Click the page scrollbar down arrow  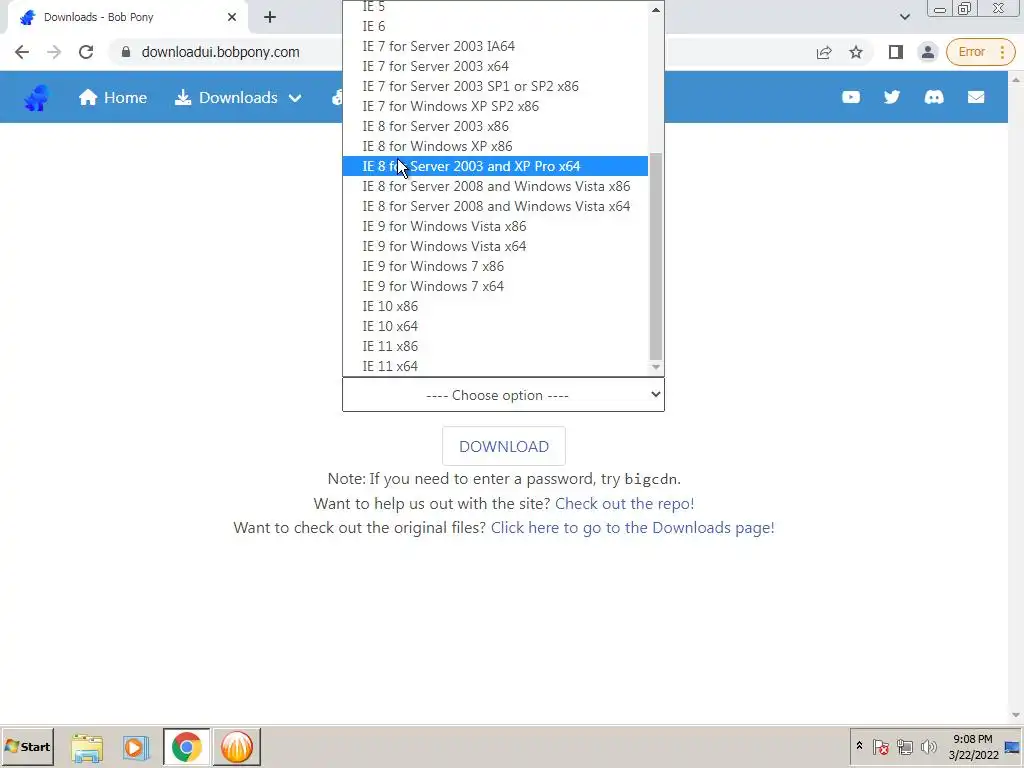pos(1016,716)
